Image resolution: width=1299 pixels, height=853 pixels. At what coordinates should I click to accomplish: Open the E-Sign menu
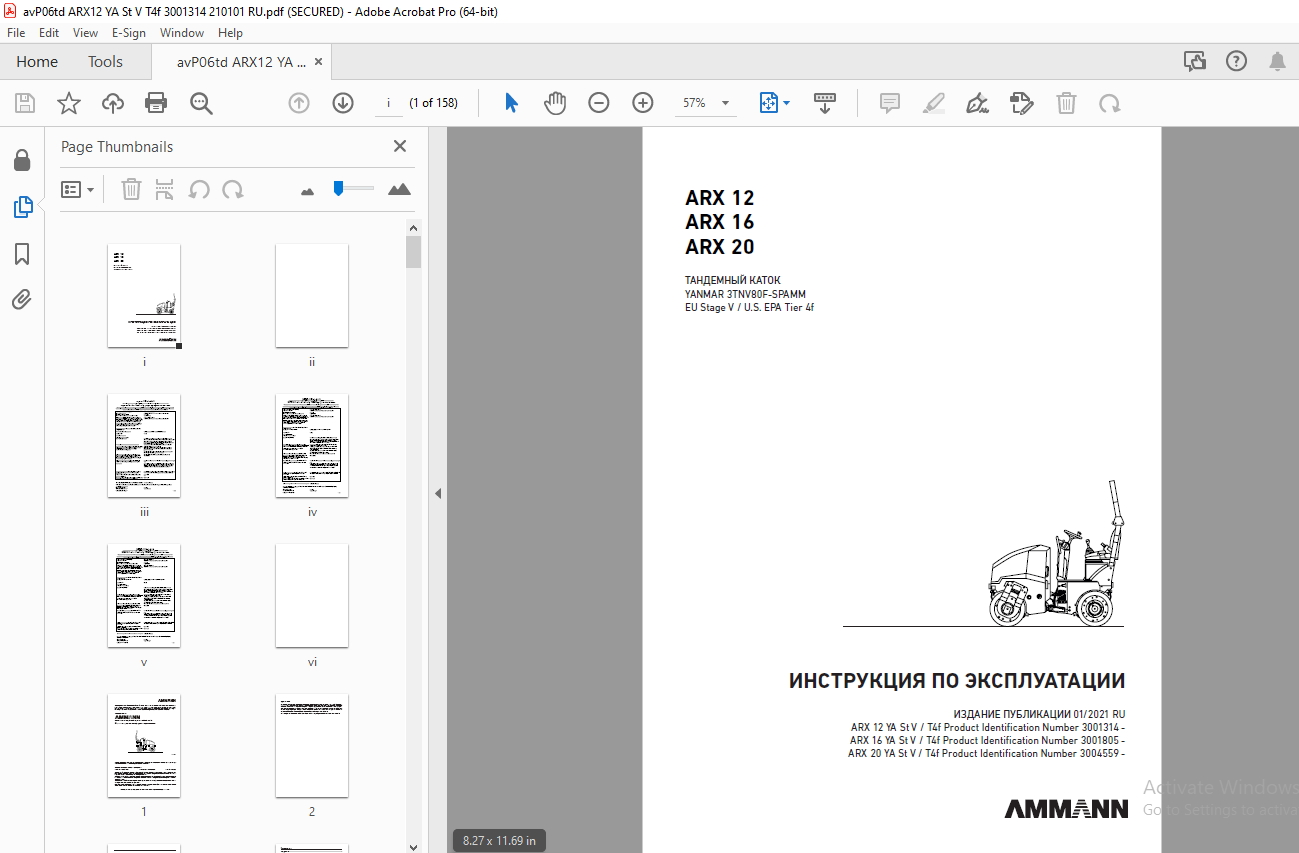[130, 33]
